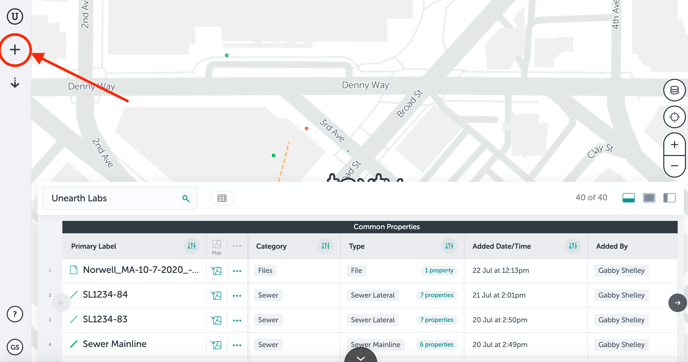Switch to the bottom-half panel layout
Viewport: 688px width, 362px height.
click(628, 198)
